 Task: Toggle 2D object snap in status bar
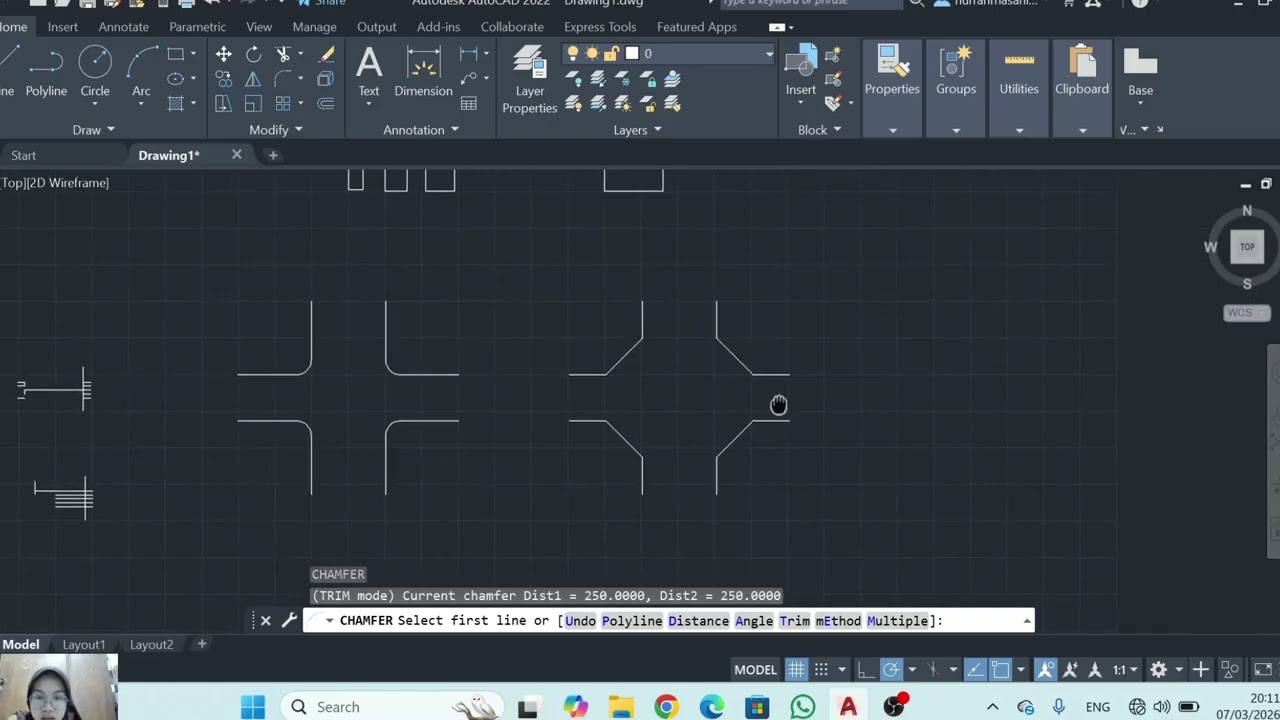(x=1000, y=669)
